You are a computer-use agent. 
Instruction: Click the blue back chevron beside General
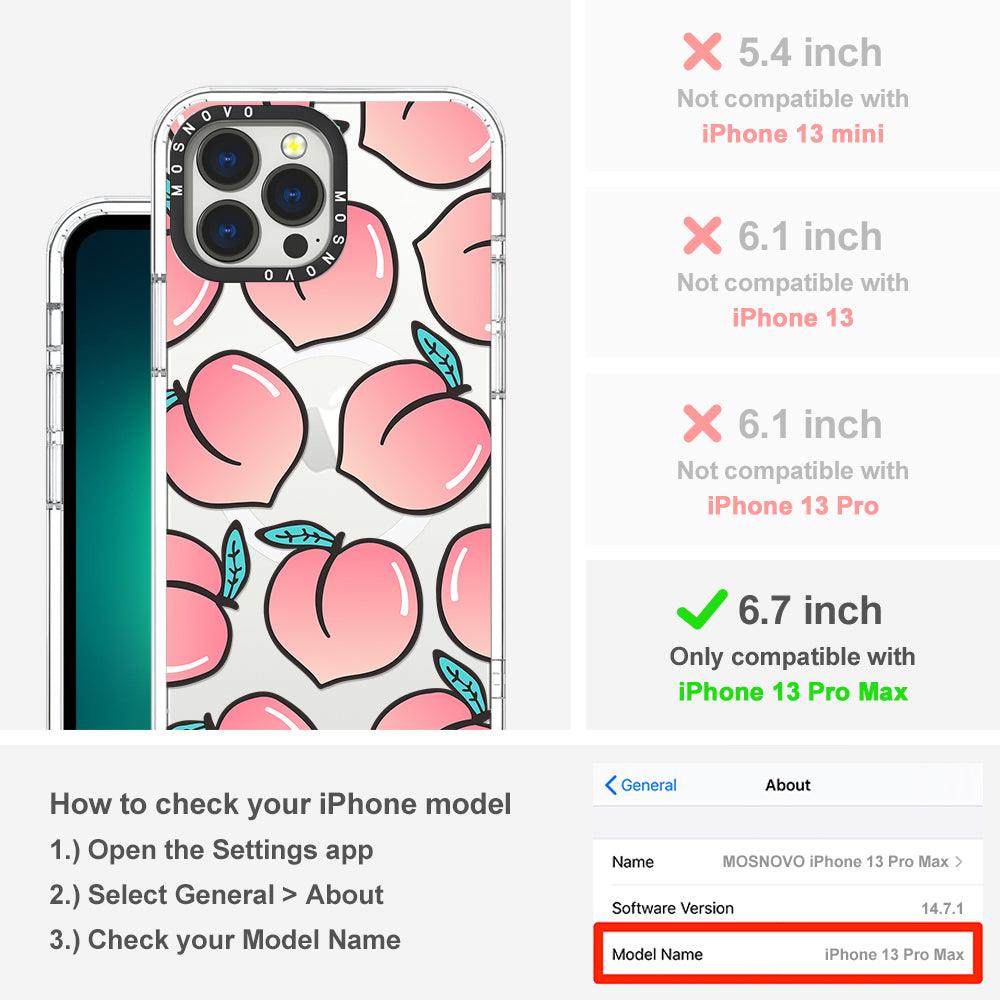point(610,785)
